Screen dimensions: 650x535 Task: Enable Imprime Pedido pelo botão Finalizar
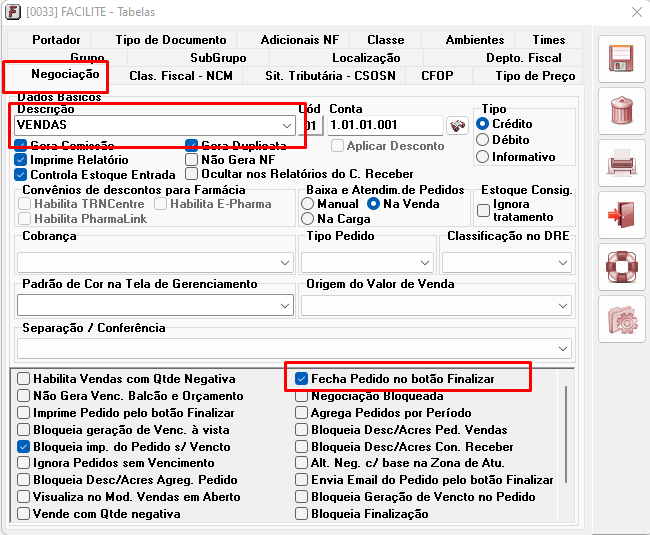[x=24, y=412]
